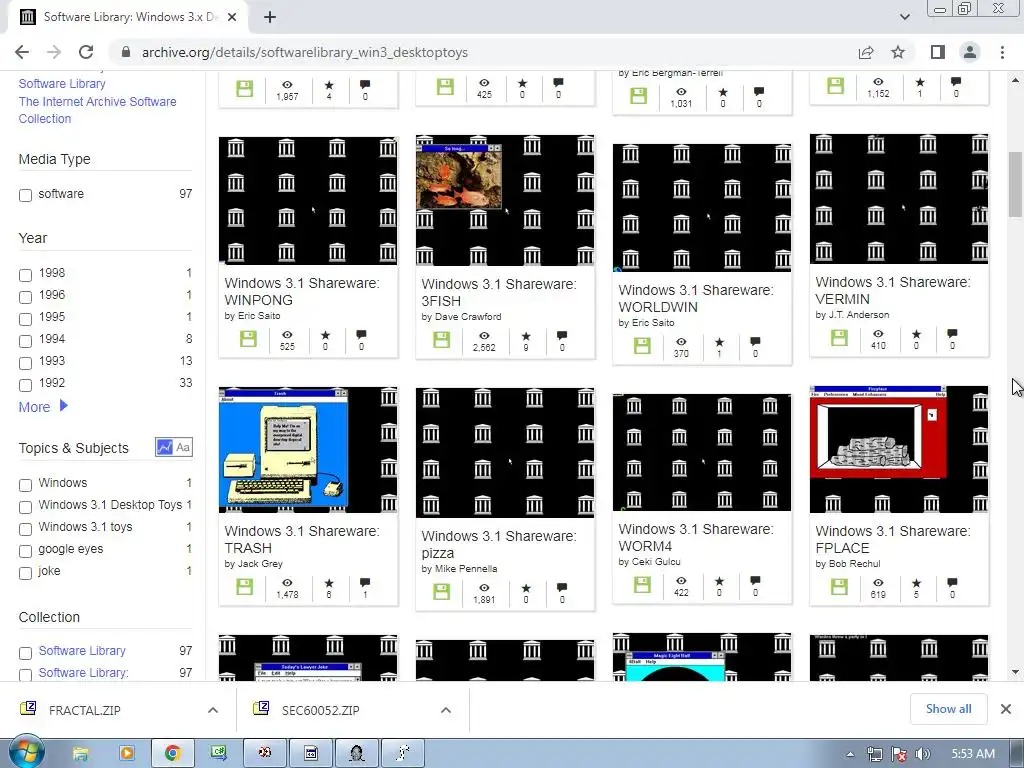Screen dimensions: 1024x768
Task: Switch topics view to Aa text icon
Action: coord(183,447)
